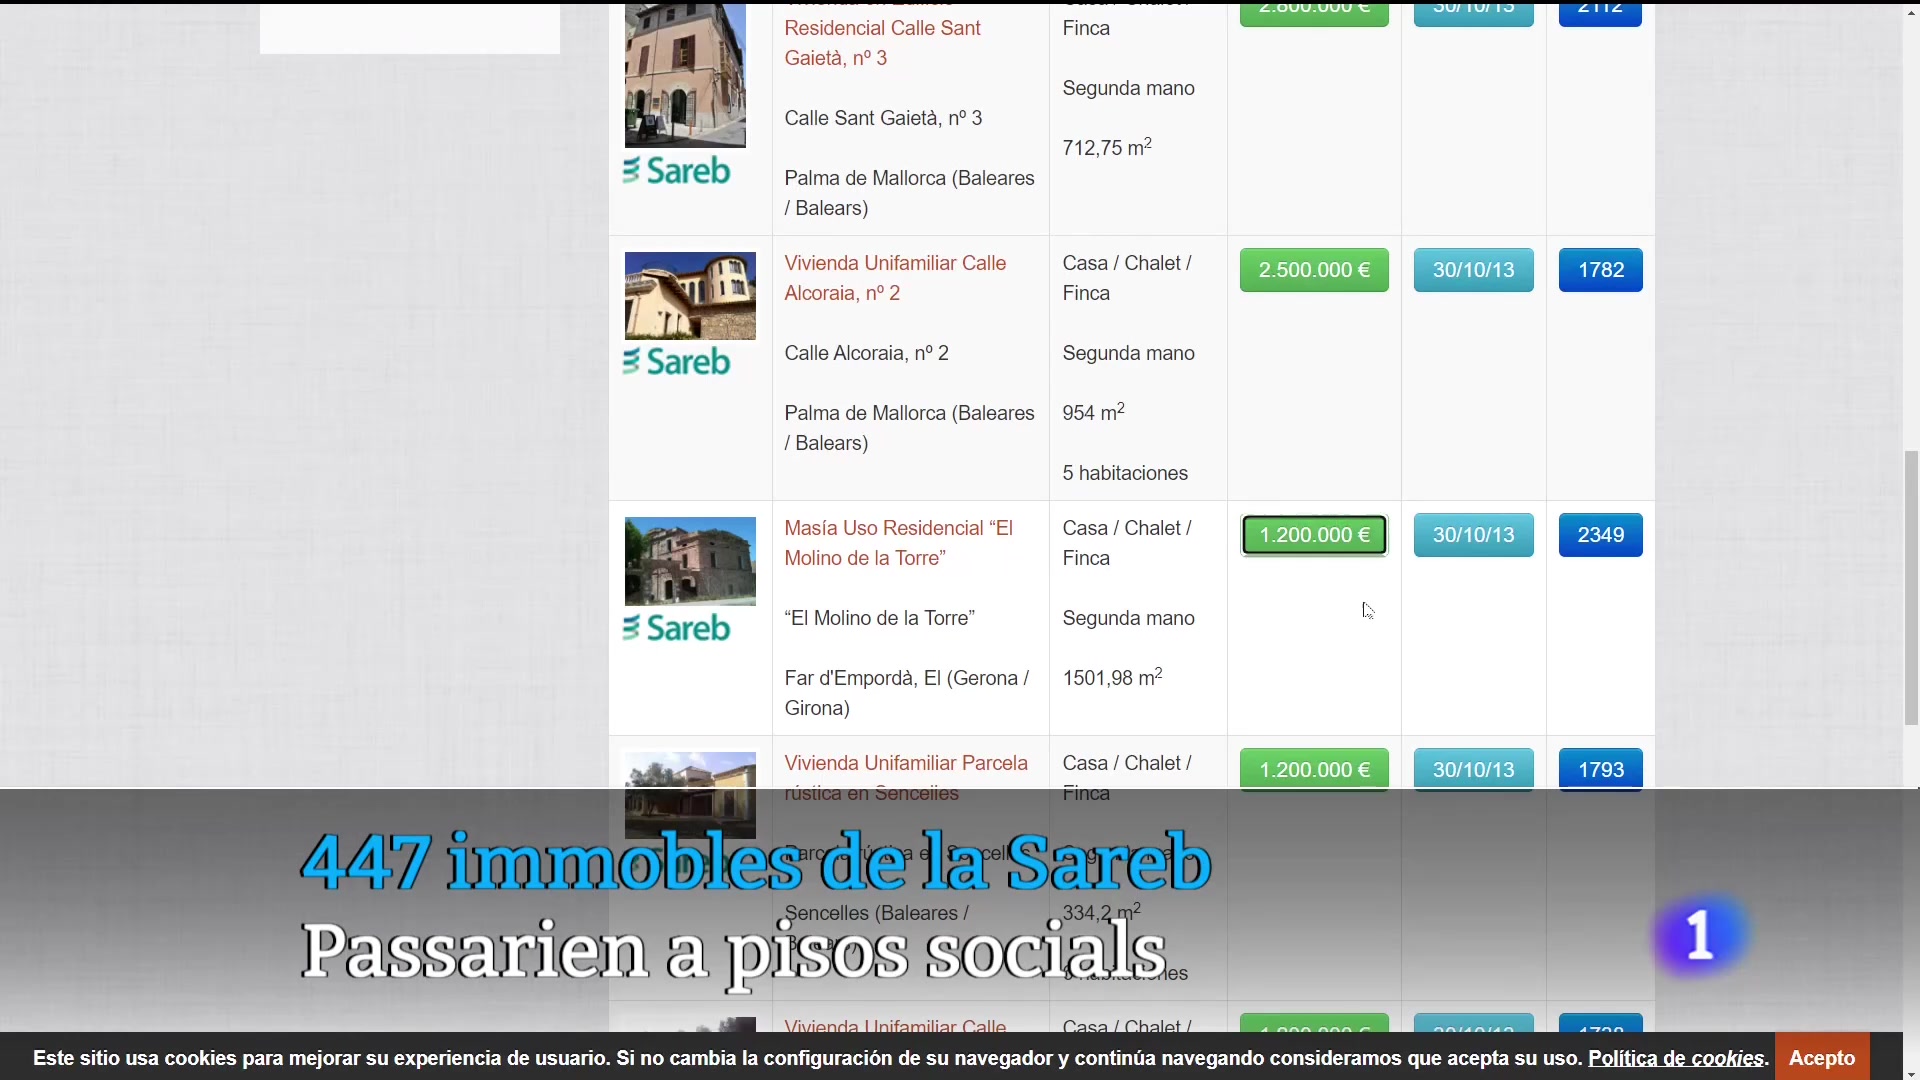Open Vivienda Unifamiliar Parcela rústica Sencelles link
1920x1080 pixels.
point(905,764)
